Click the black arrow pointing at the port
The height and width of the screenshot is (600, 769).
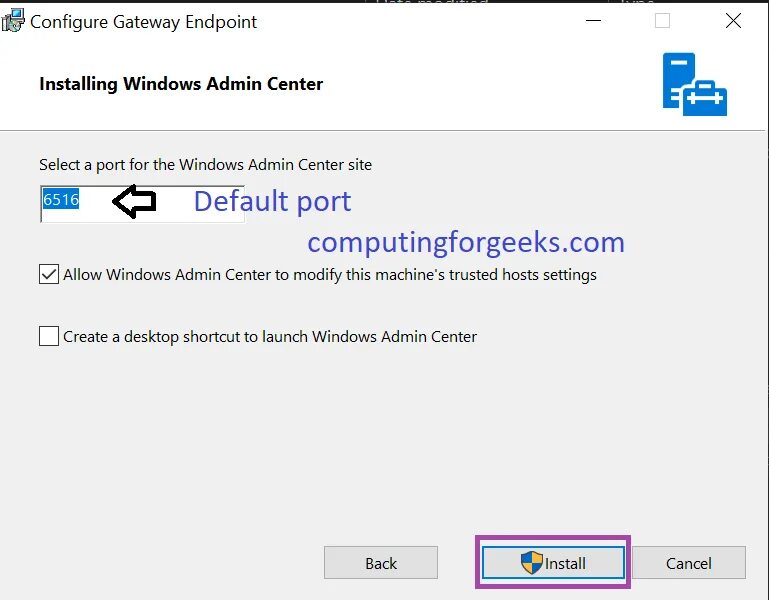(x=134, y=201)
